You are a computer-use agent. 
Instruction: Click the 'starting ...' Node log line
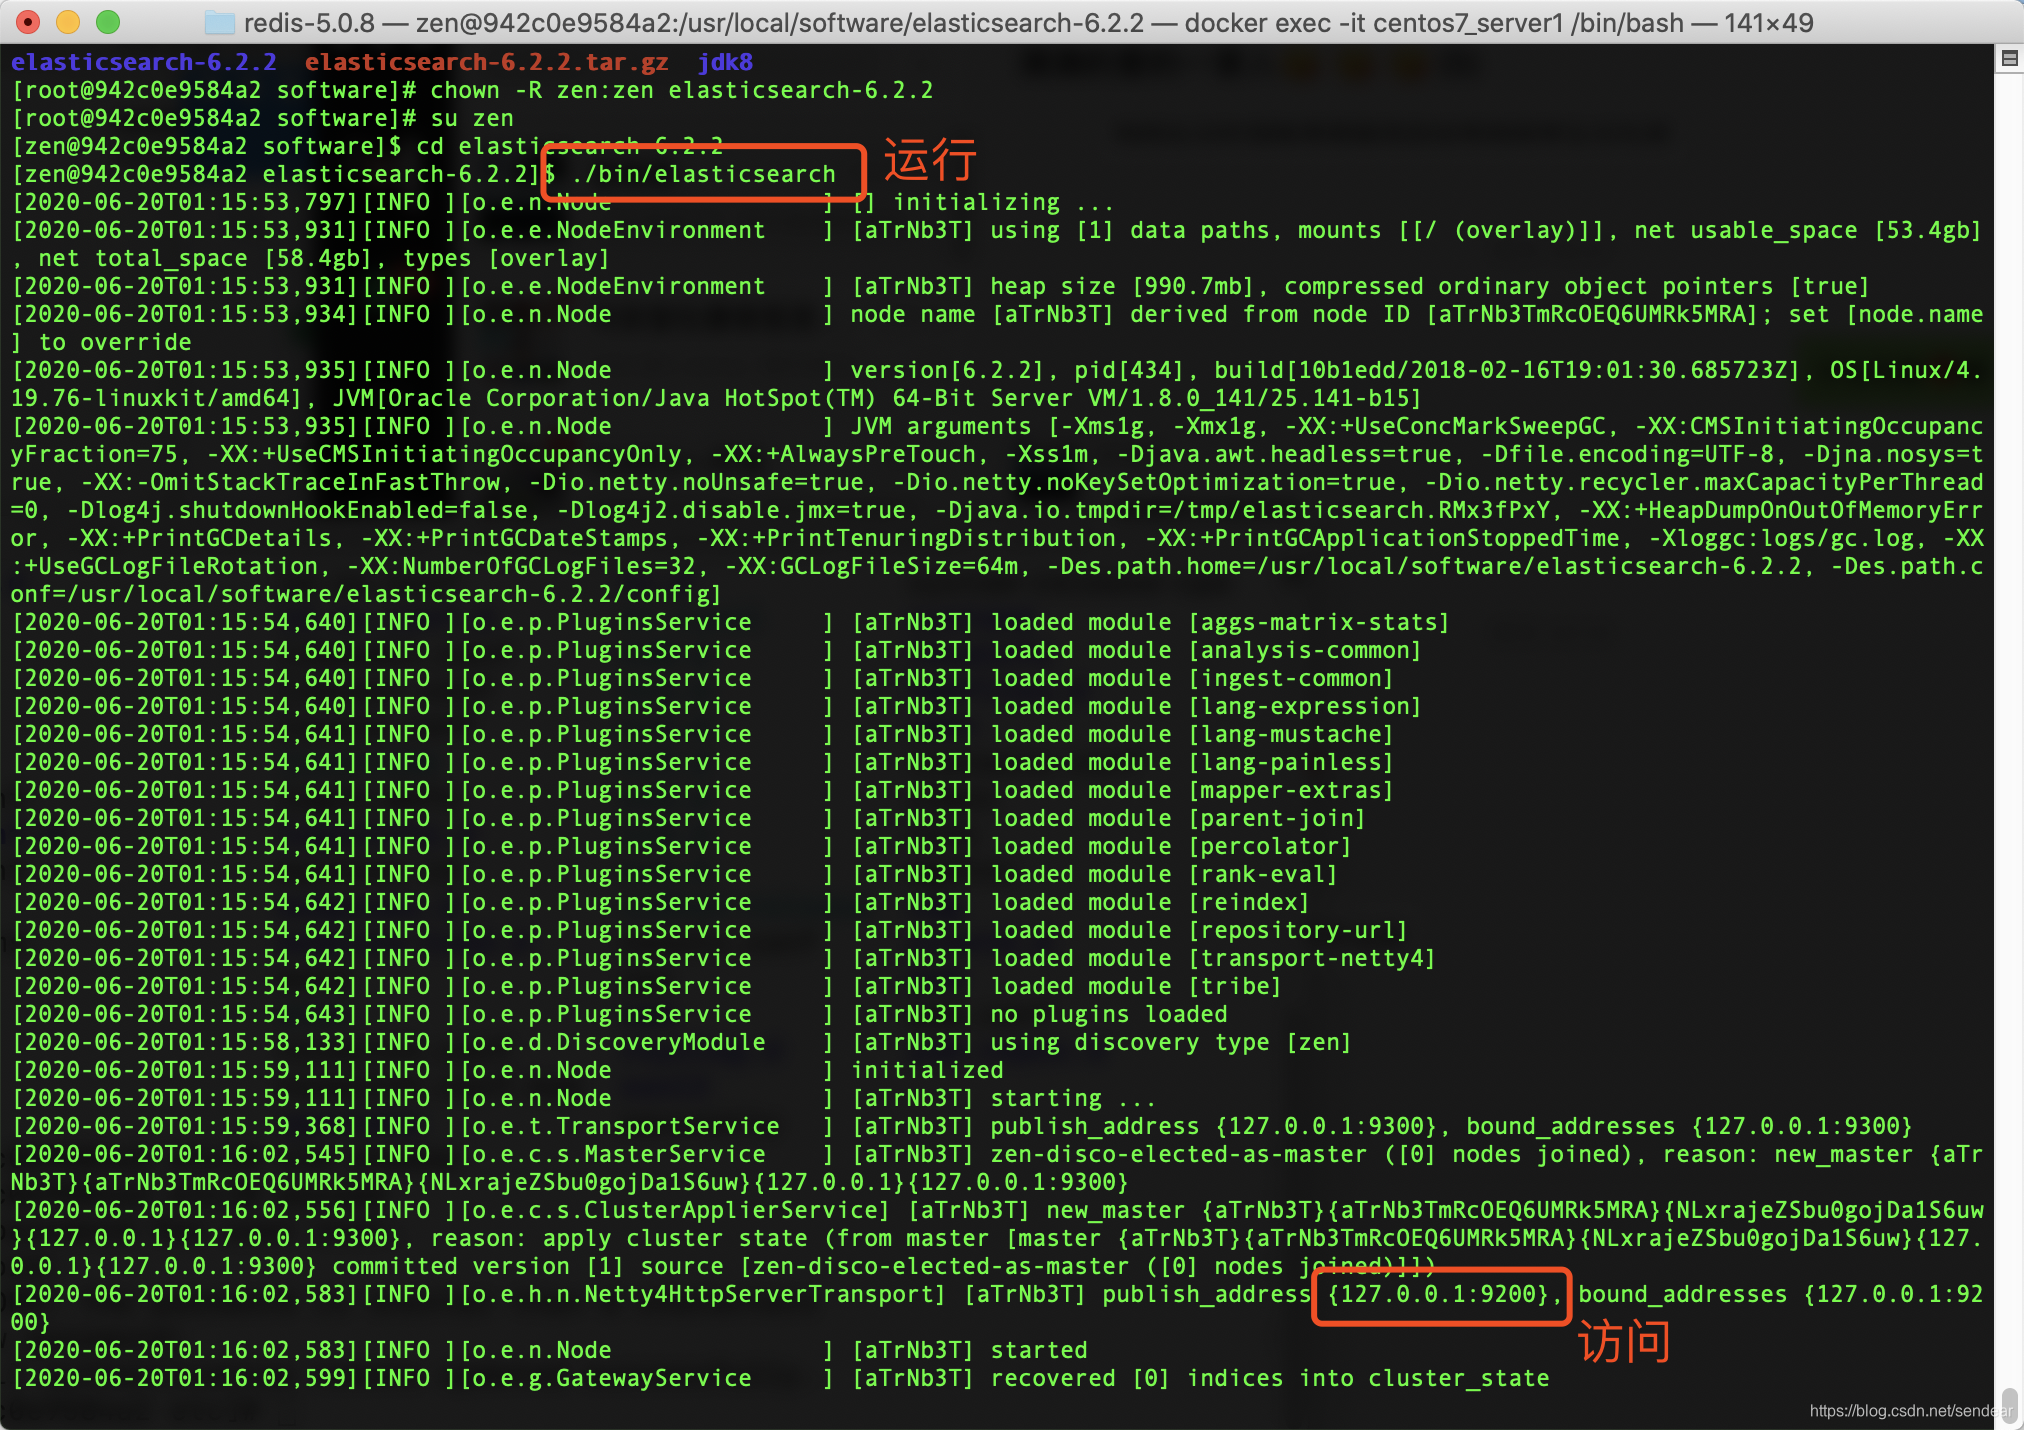pos(584,1098)
